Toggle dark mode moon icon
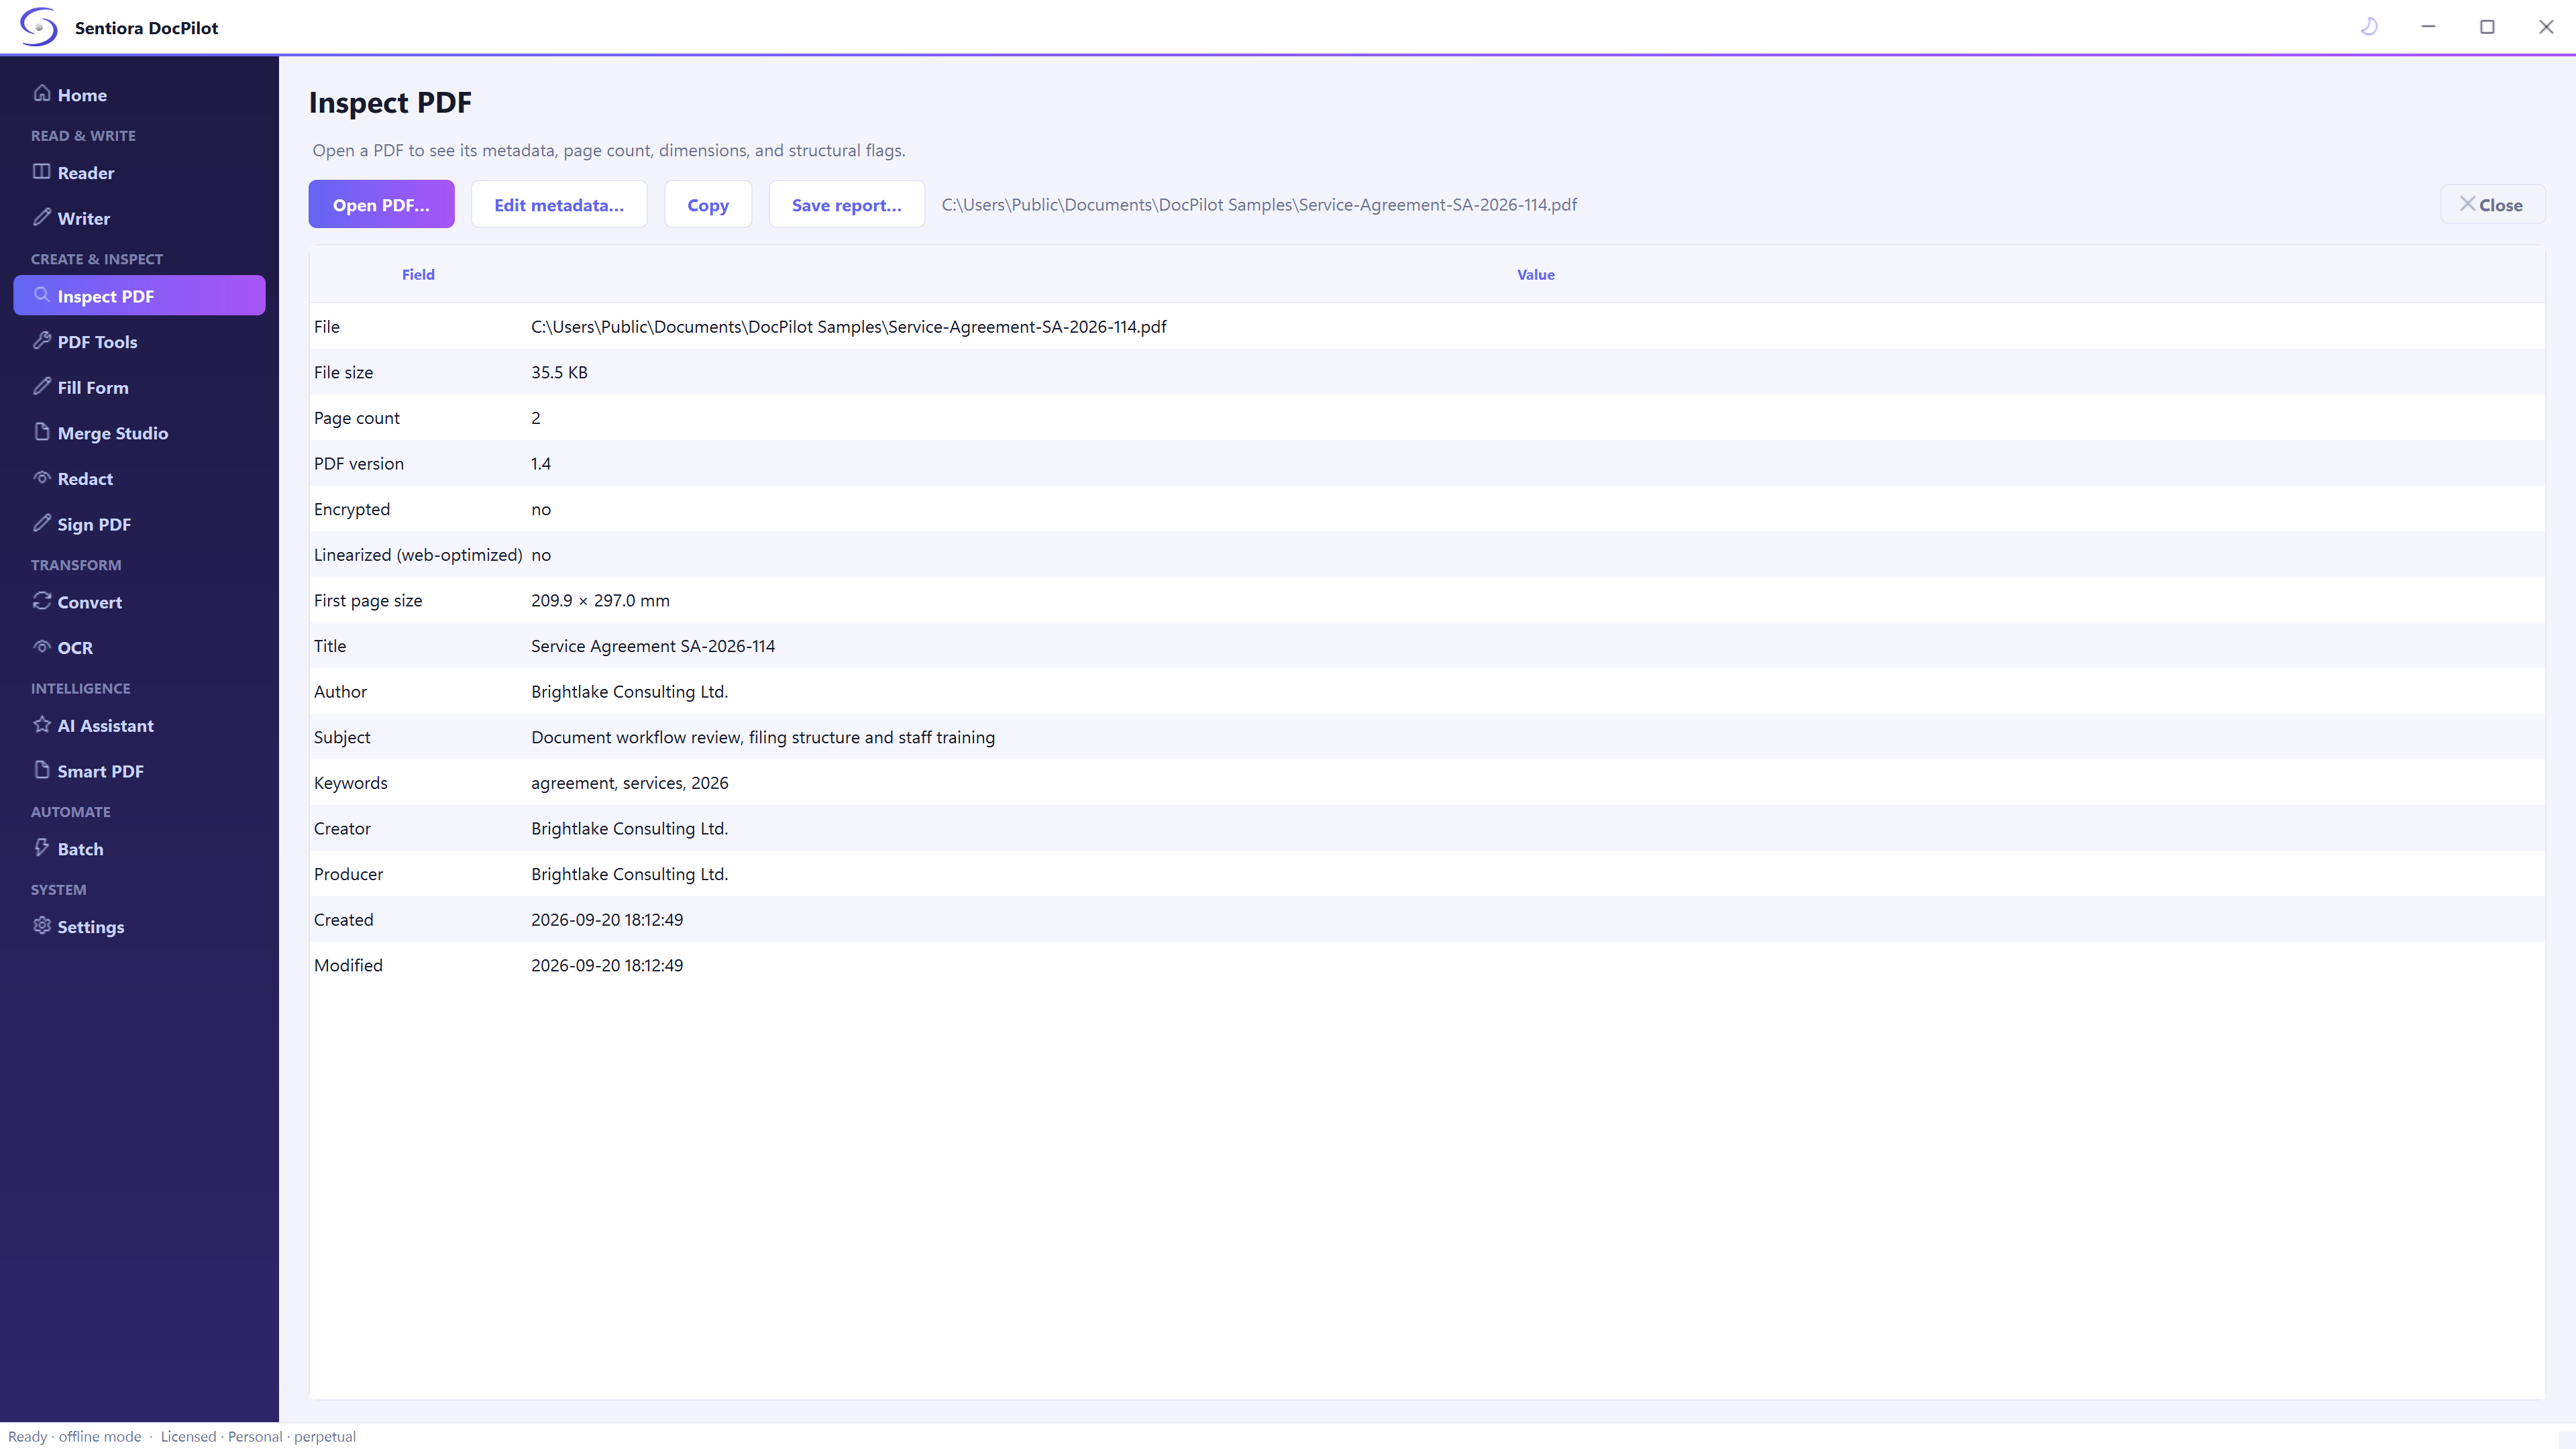Image resolution: width=2576 pixels, height=1449 pixels. (2369, 26)
